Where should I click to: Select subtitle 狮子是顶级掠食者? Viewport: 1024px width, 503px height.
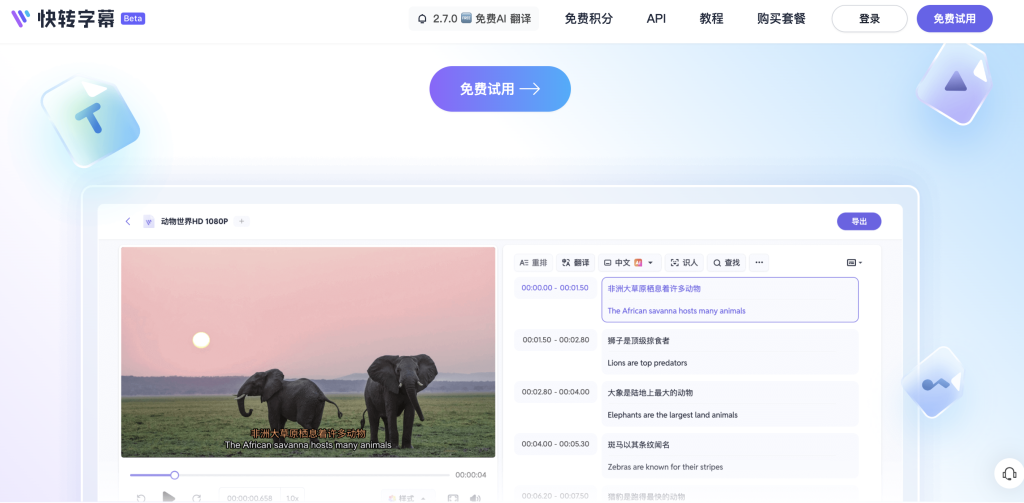(638, 340)
